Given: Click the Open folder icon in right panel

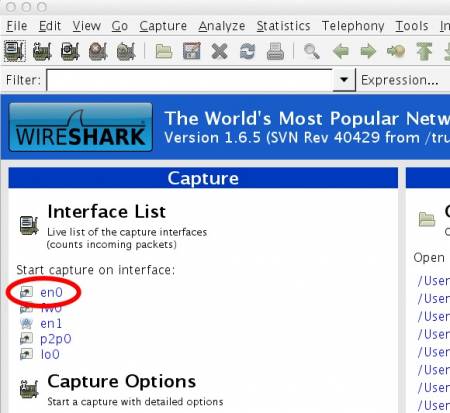Looking at the screenshot, I should click(x=427, y=219).
